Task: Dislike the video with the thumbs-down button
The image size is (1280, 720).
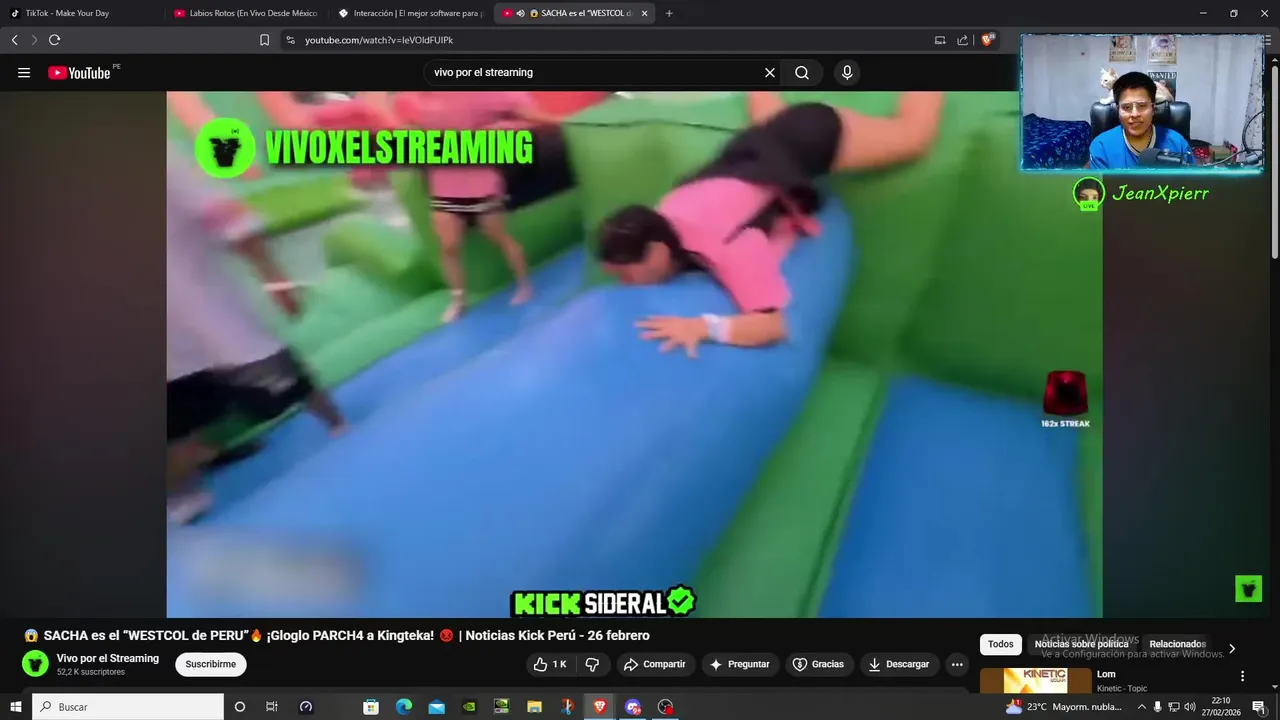Action: click(592, 664)
